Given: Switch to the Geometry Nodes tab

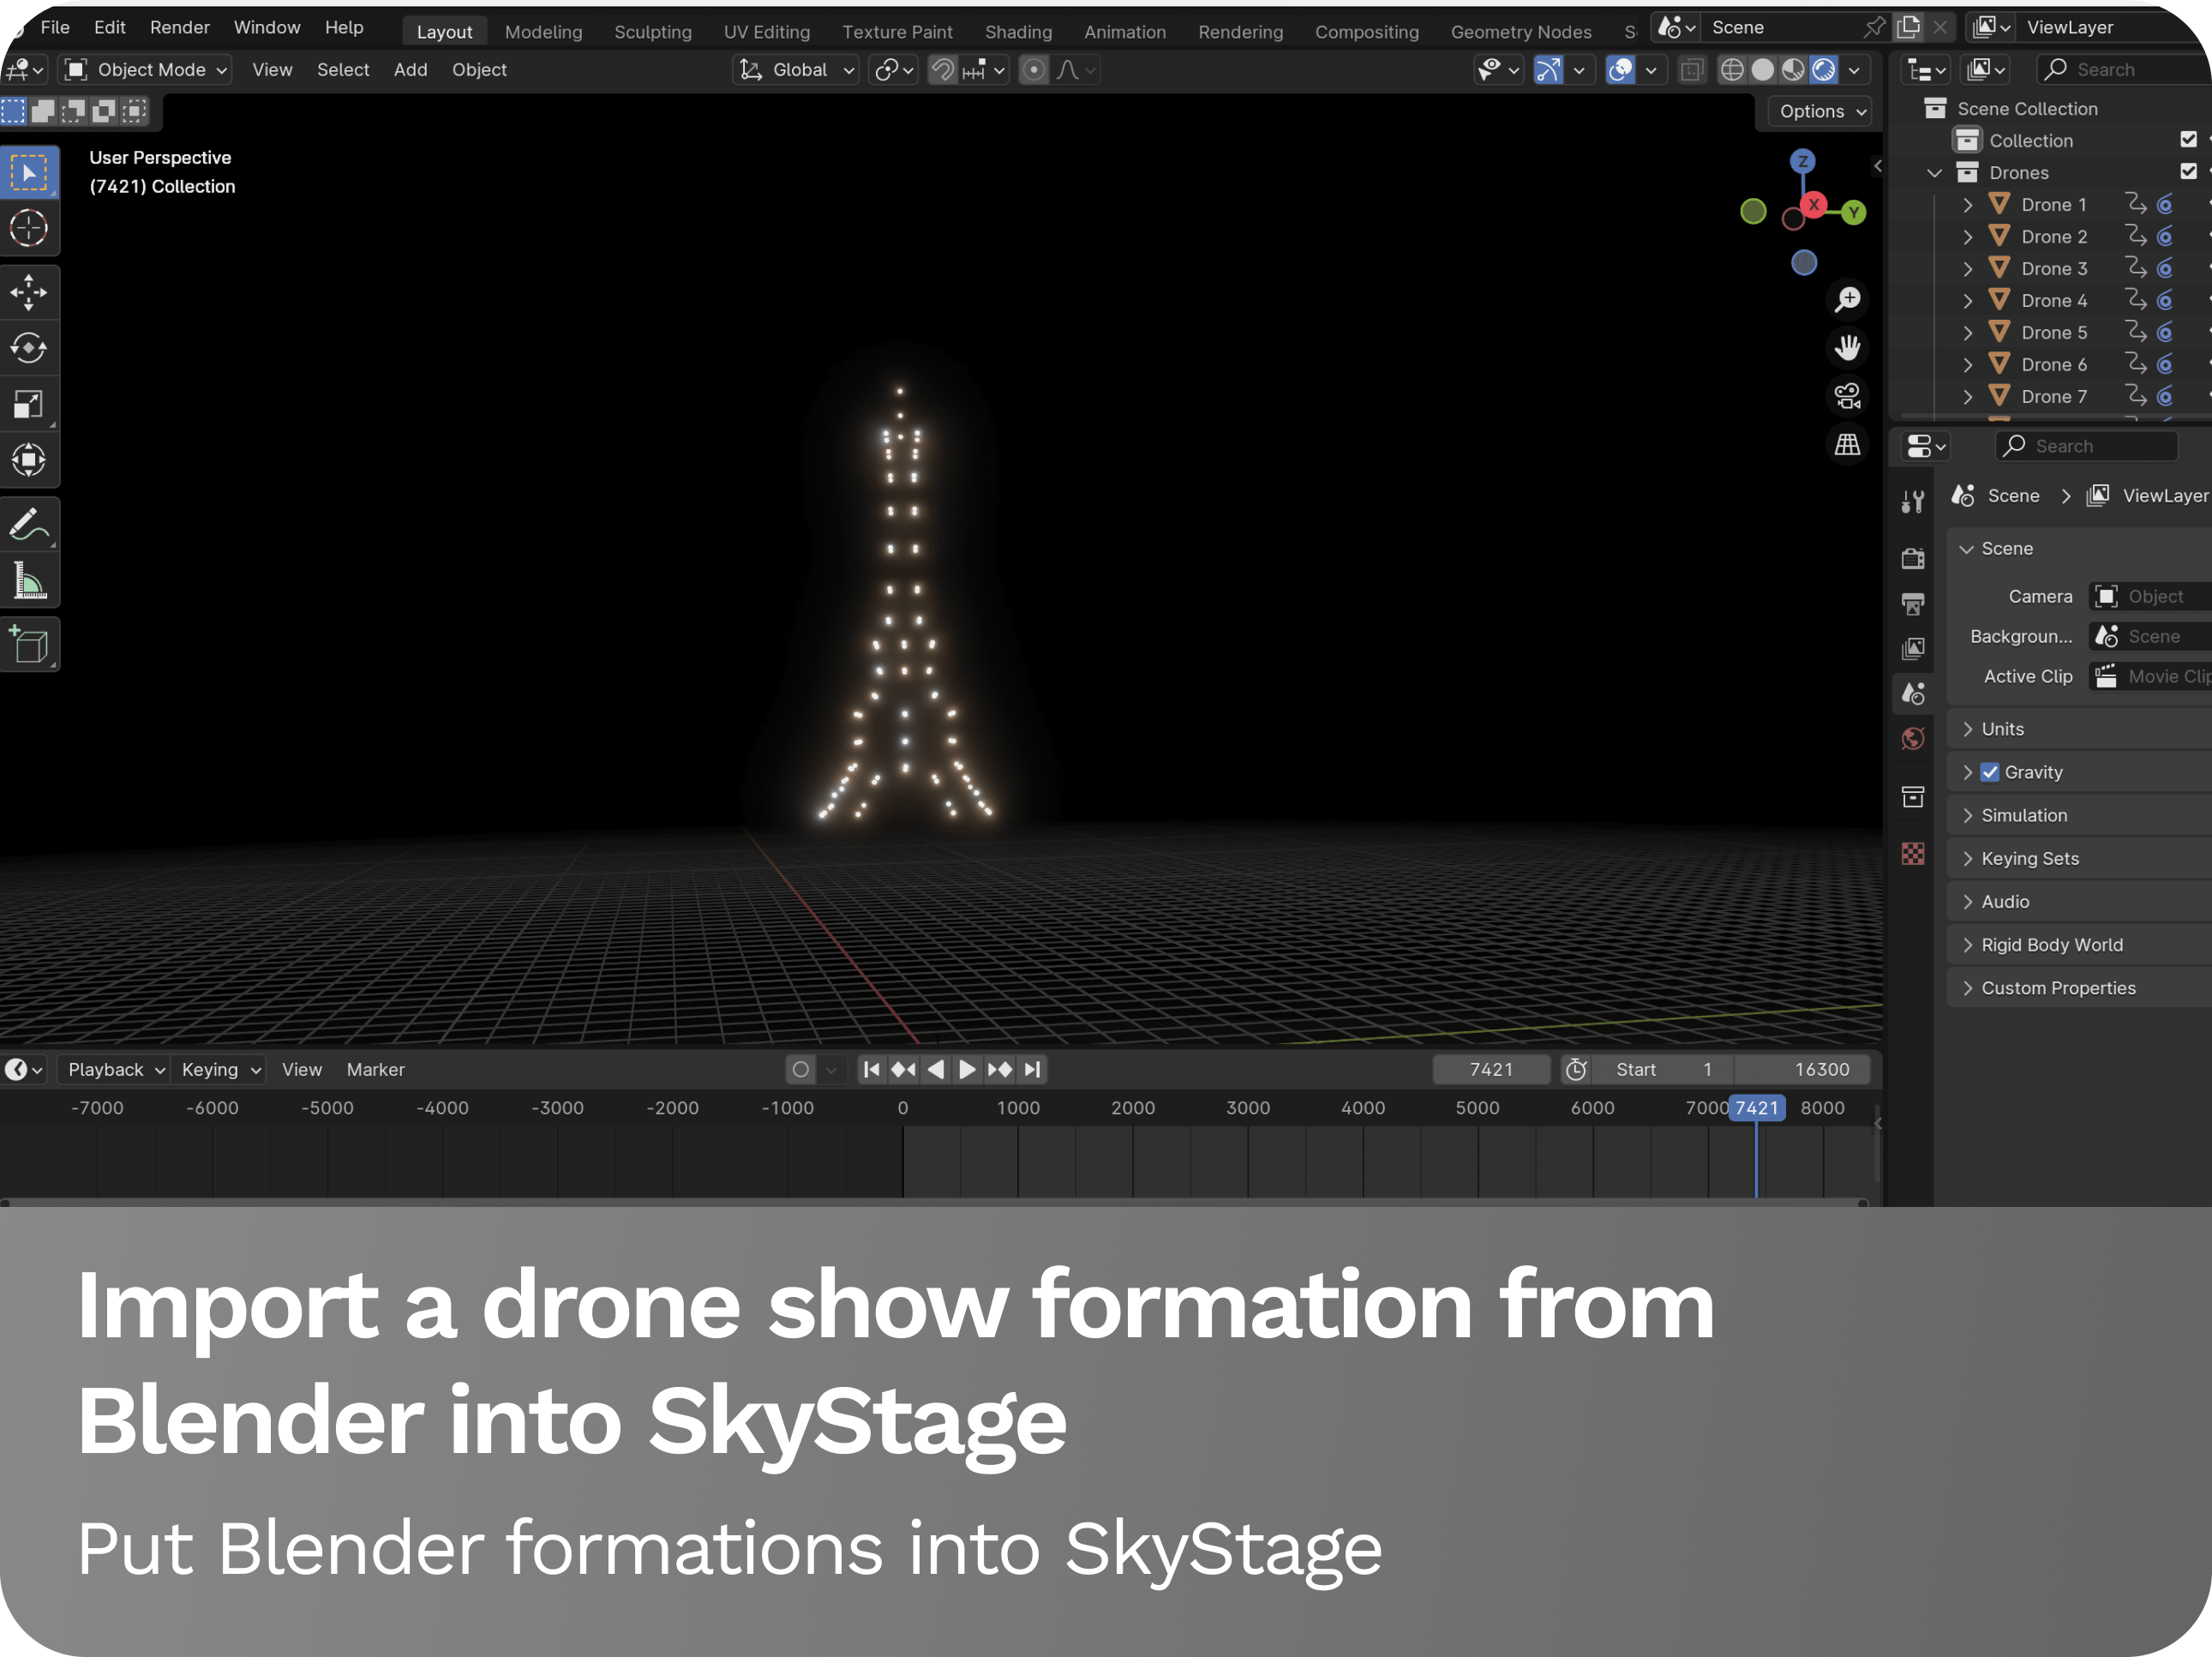Looking at the screenshot, I should click(x=1521, y=32).
